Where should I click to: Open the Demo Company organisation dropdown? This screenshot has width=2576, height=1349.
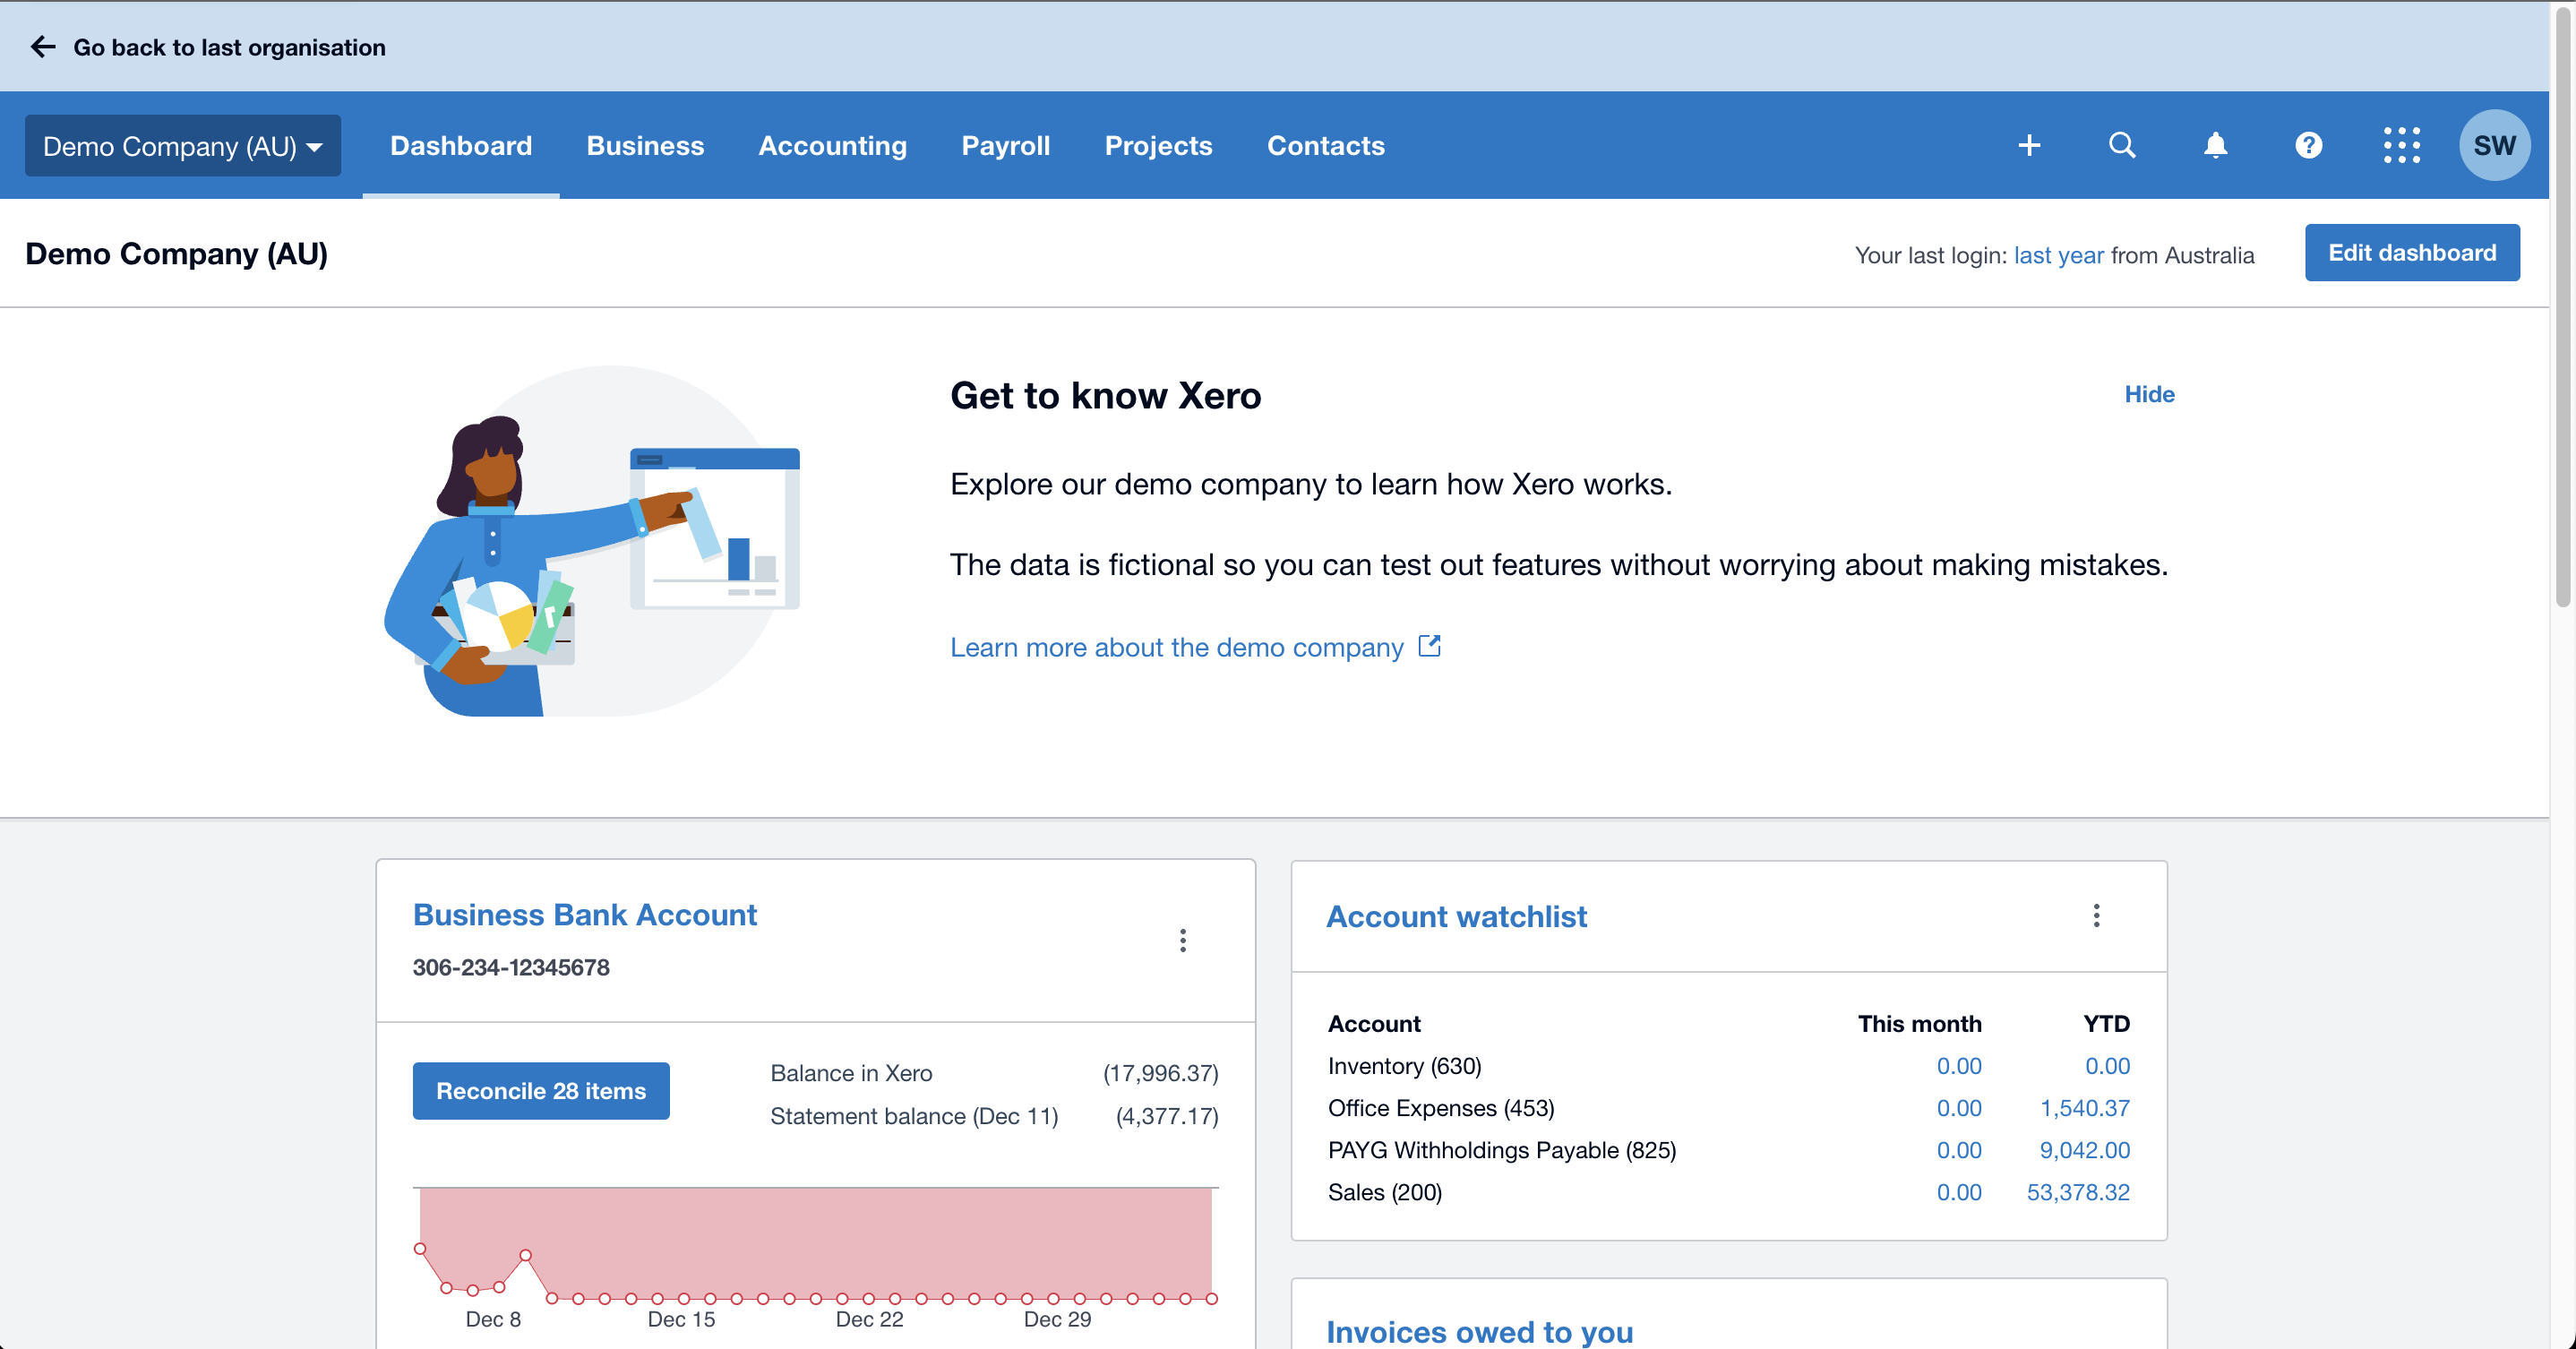coord(182,145)
